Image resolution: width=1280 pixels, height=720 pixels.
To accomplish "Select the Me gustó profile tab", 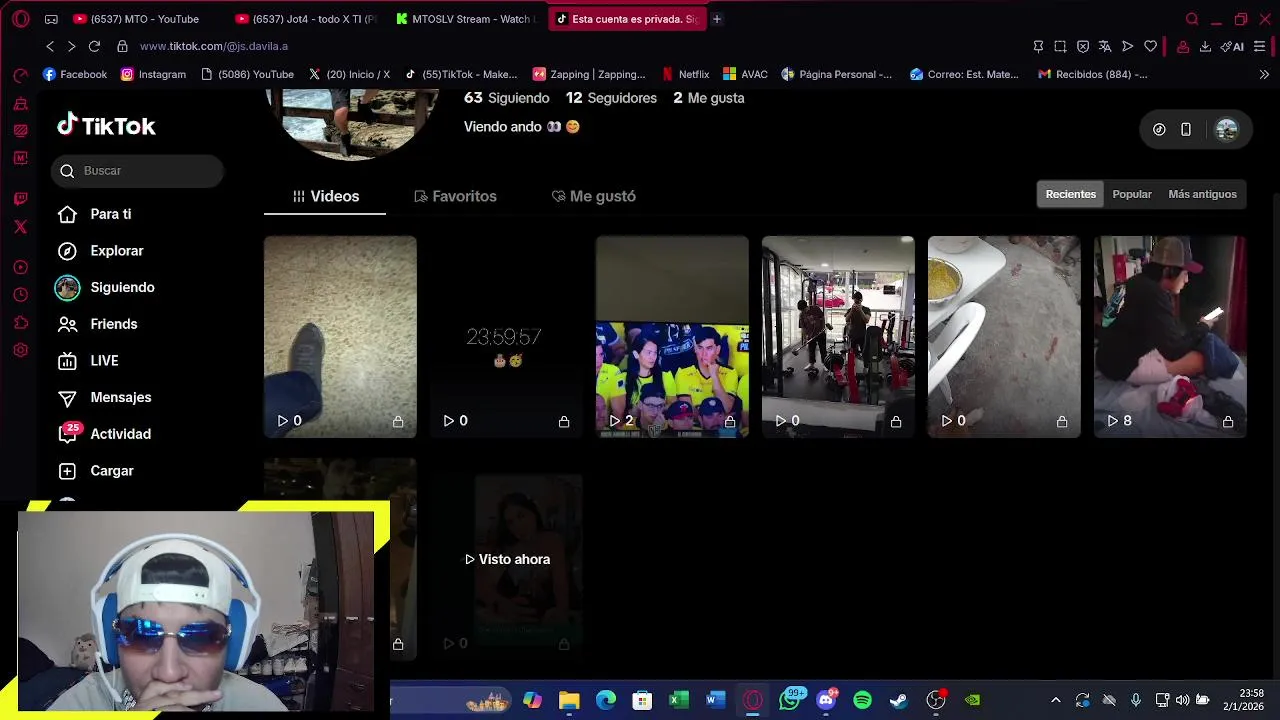I will (x=593, y=196).
